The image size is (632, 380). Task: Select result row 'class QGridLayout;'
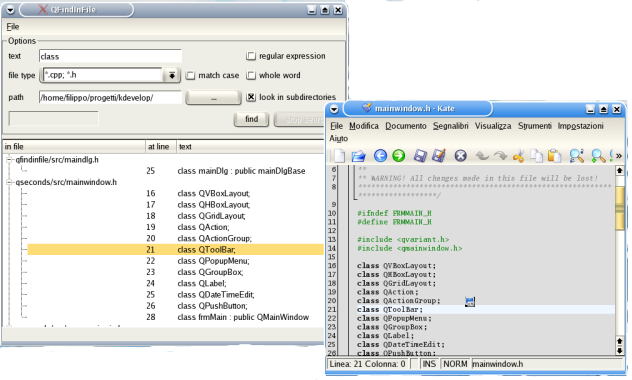[211, 216]
